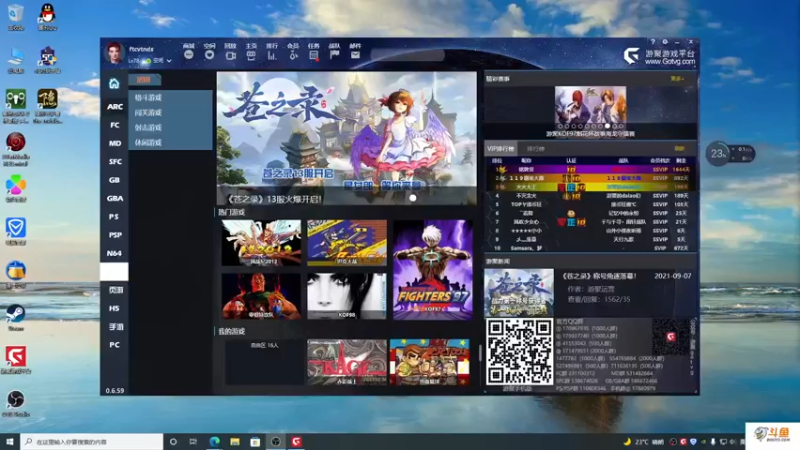800x450 pixels.
Task: Click the large QR code image
Action: tap(519, 352)
